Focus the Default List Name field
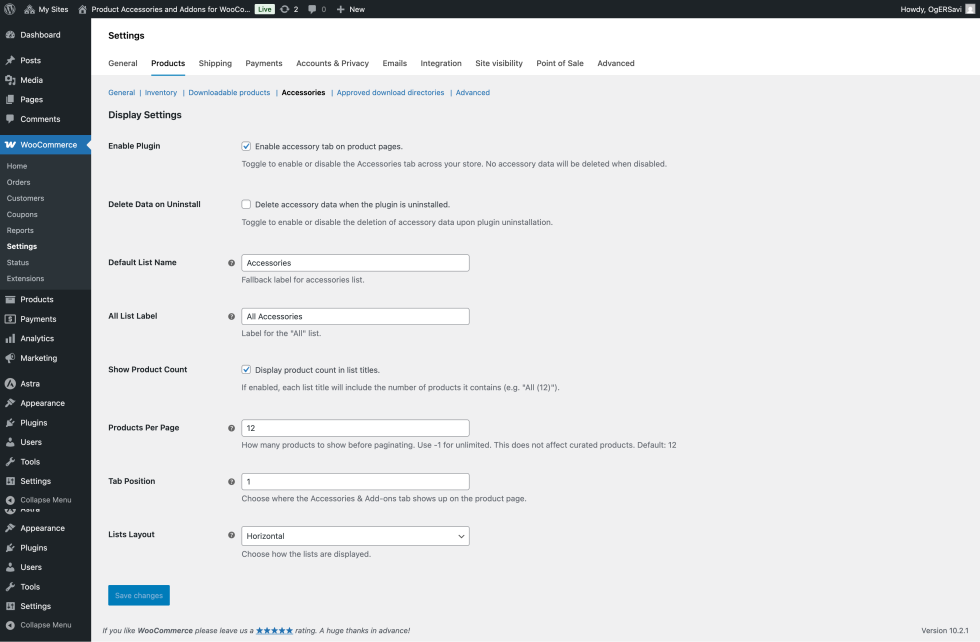 355,263
